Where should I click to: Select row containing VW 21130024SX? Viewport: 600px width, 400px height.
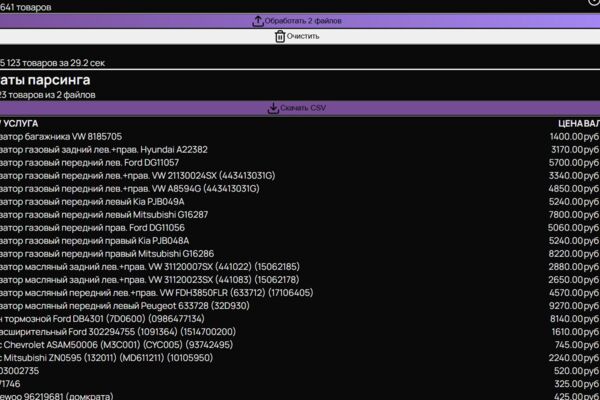[x=300, y=176]
